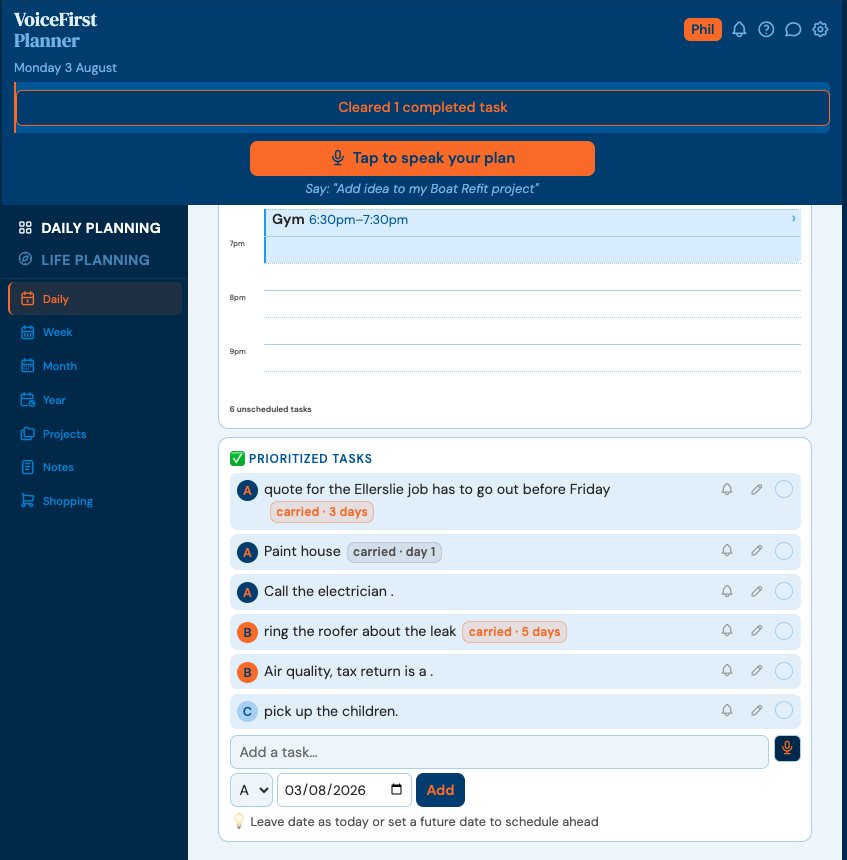Image resolution: width=847 pixels, height=860 pixels.
Task: Select the Life Planning section
Action: point(84,260)
